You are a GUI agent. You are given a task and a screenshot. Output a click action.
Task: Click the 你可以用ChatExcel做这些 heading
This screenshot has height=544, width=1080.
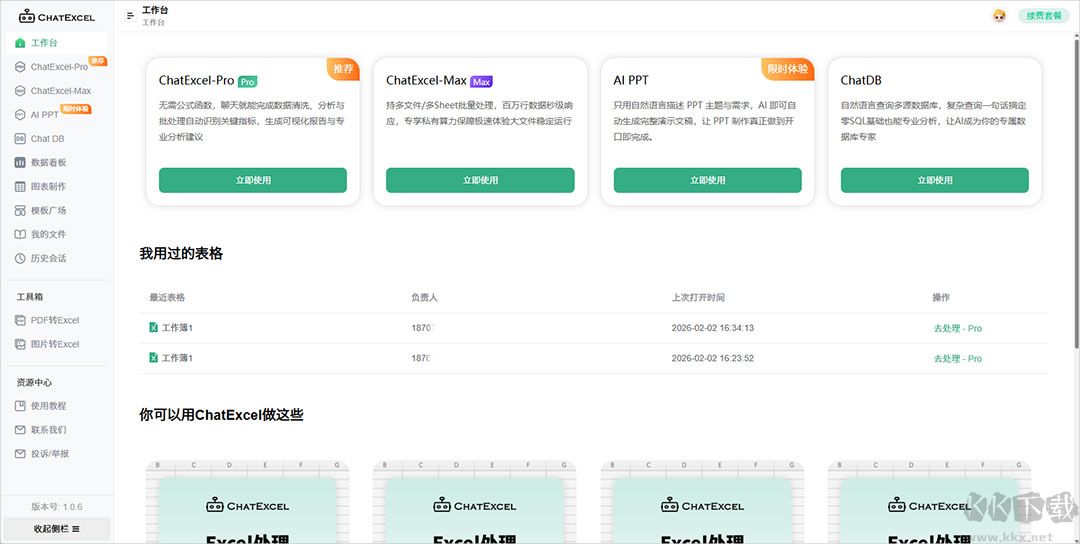coord(221,415)
